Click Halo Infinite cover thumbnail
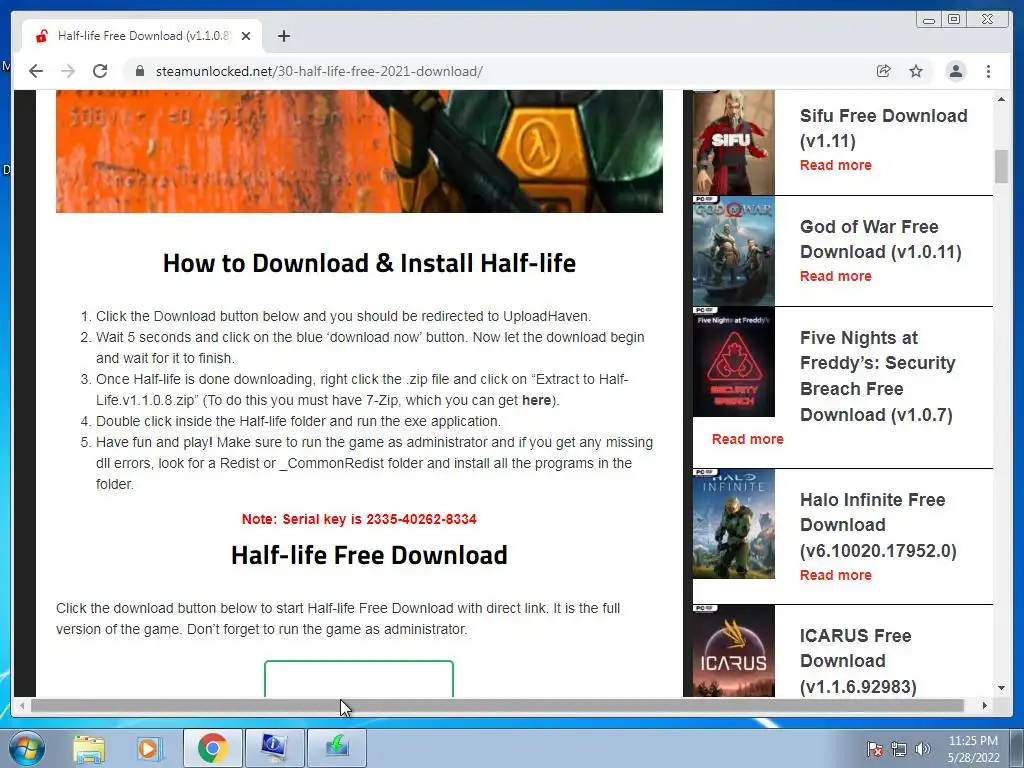 (733, 524)
